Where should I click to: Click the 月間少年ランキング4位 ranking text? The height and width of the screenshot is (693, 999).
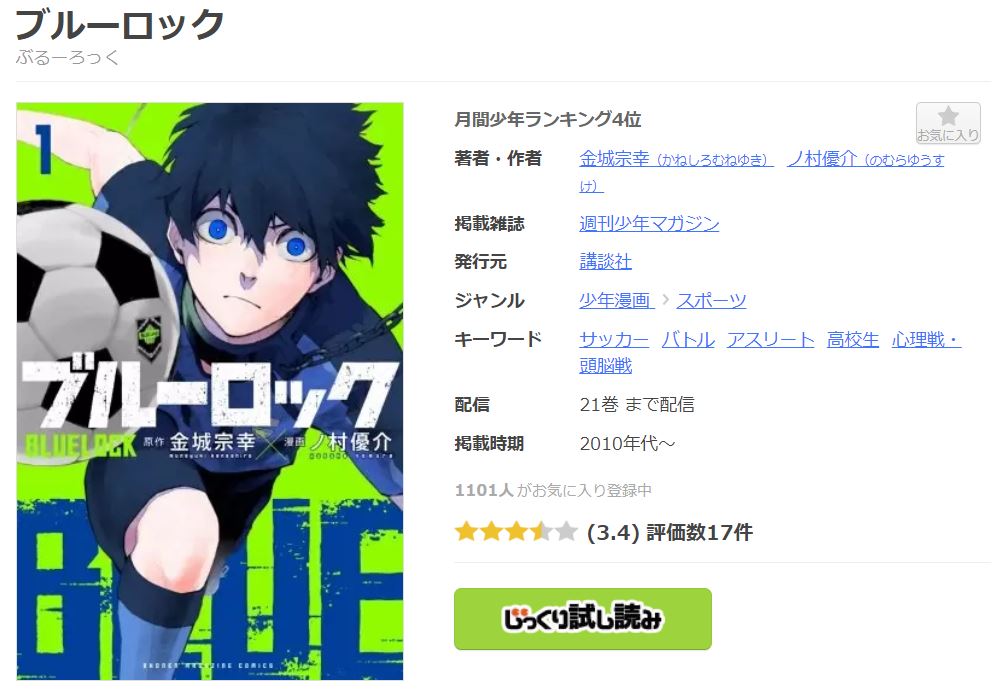(548, 119)
